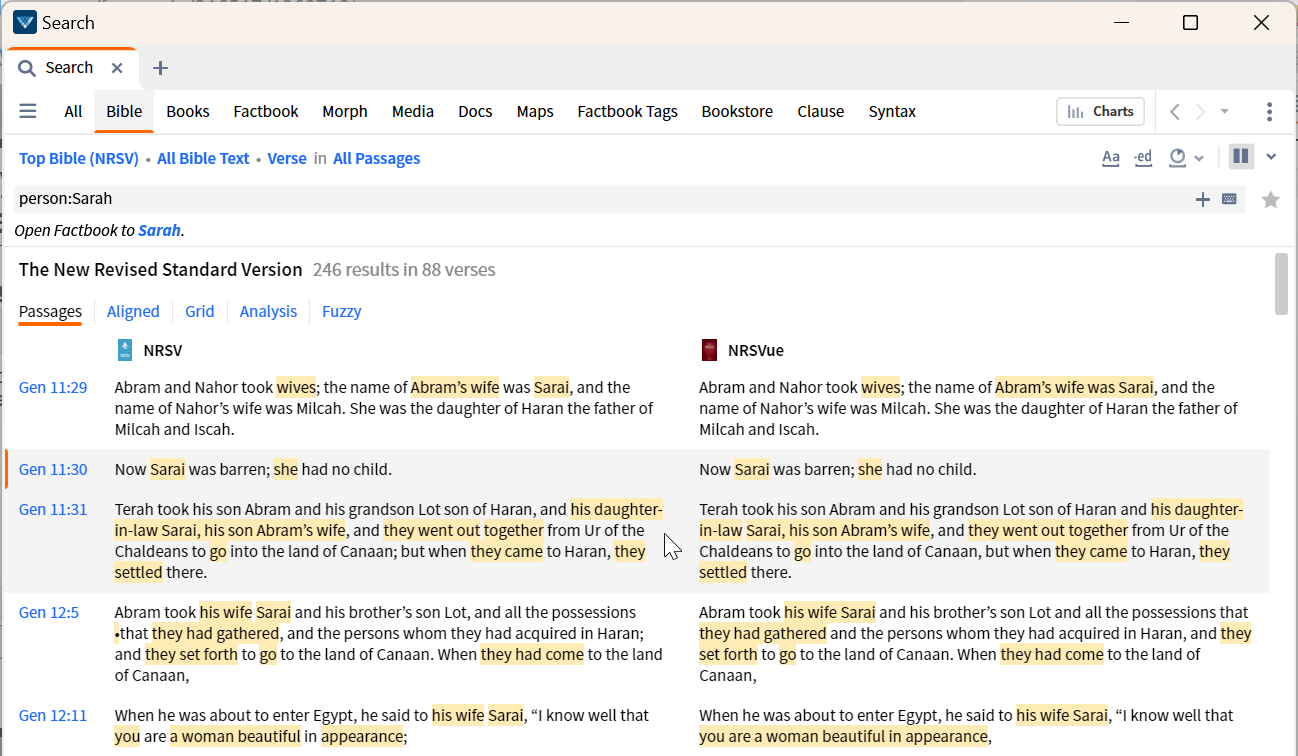Open Factbook search type
The height and width of the screenshot is (756, 1298).
(266, 111)
